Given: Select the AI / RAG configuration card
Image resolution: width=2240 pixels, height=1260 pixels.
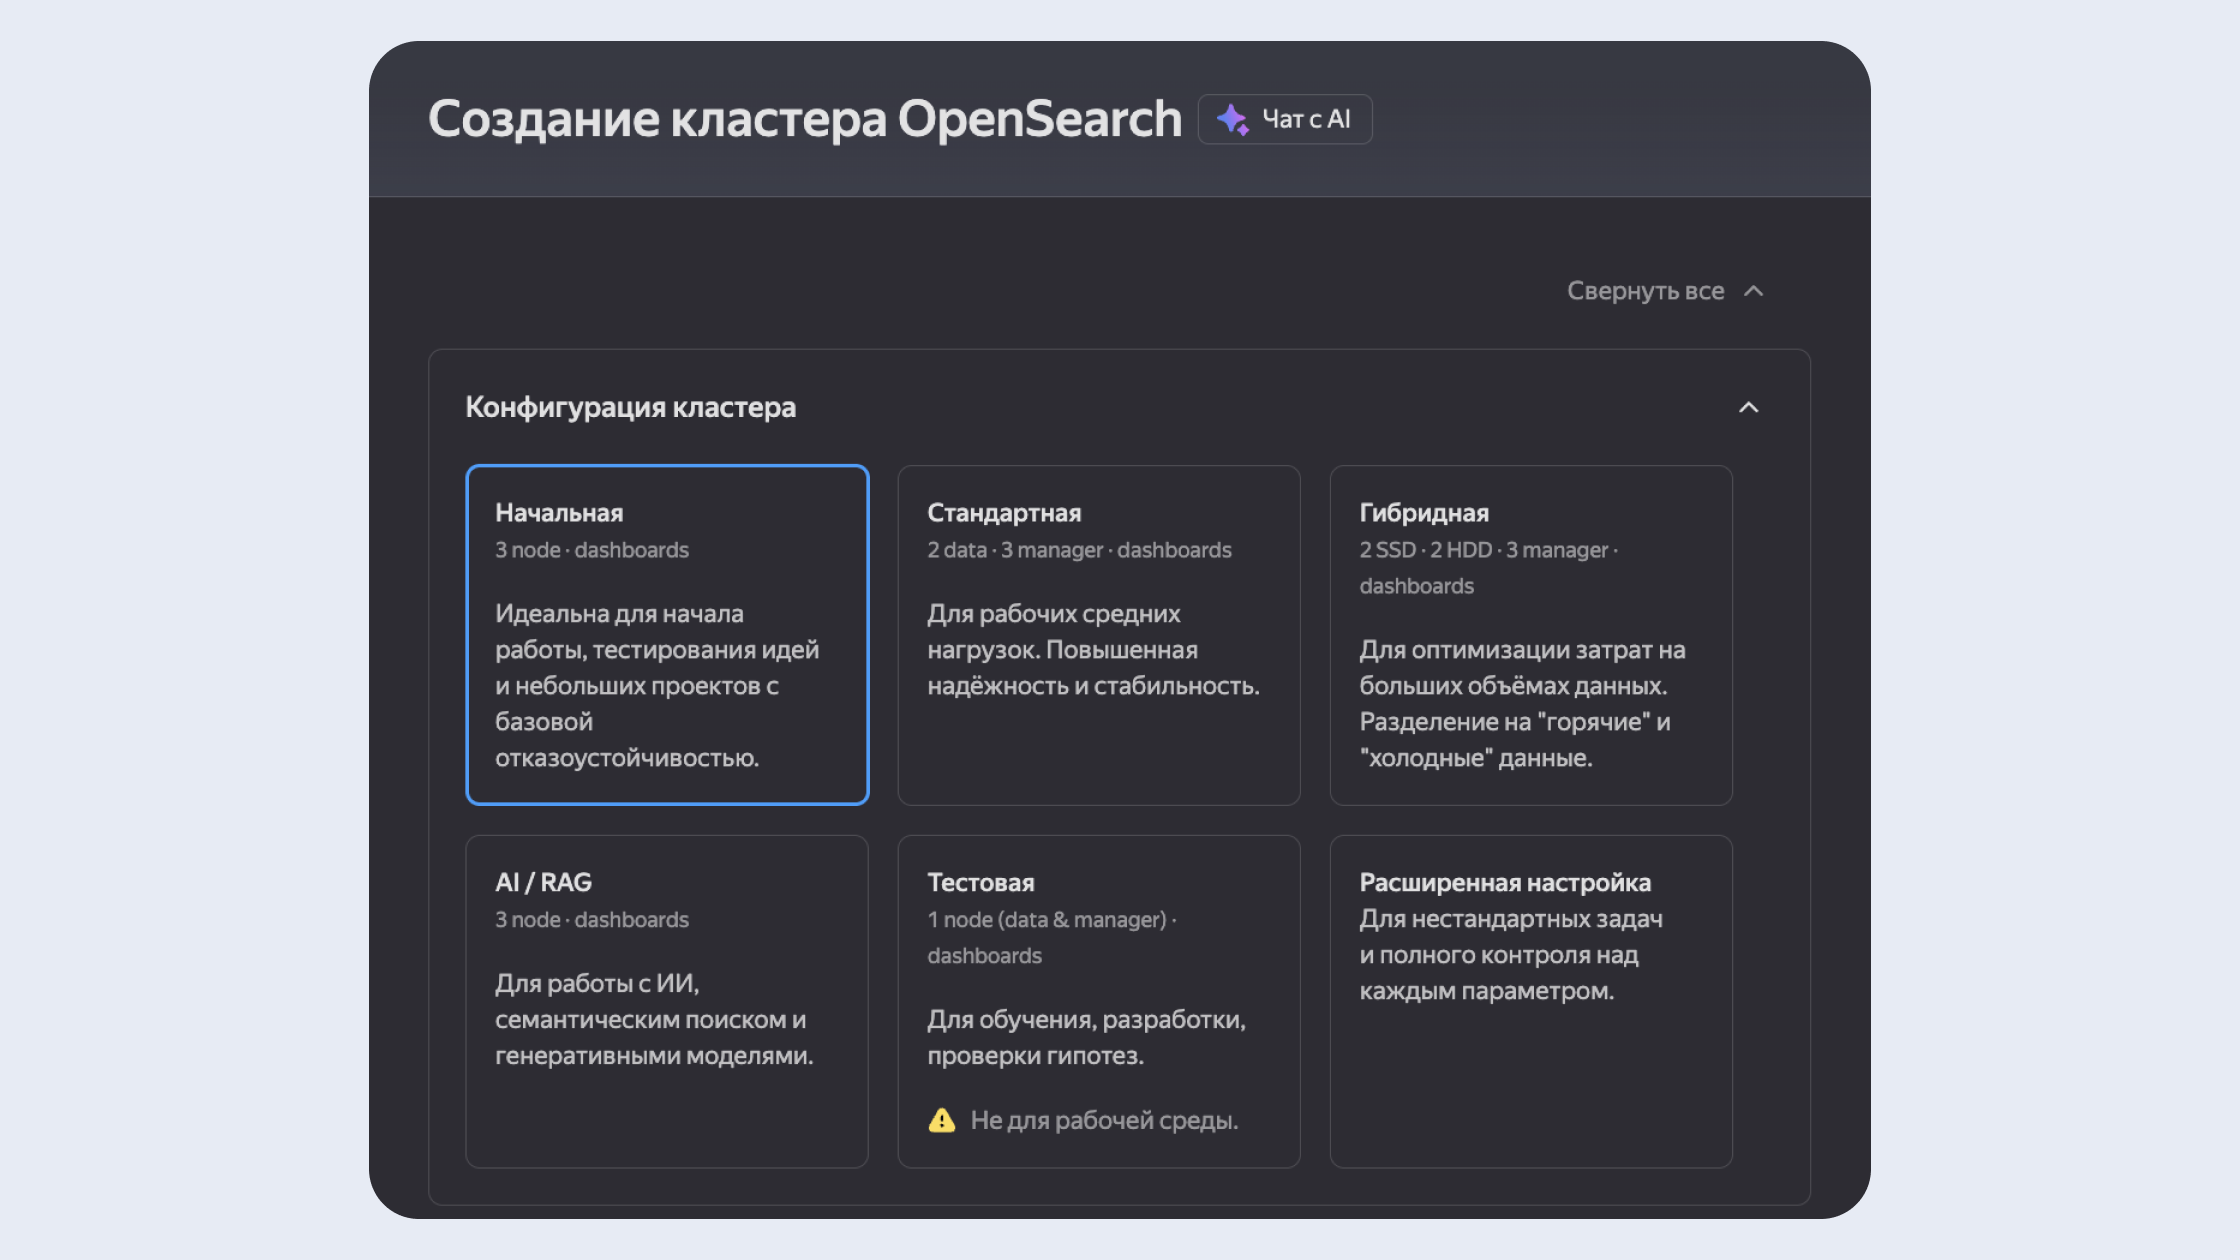Looking at the screenshot, I should (667, 1002).
